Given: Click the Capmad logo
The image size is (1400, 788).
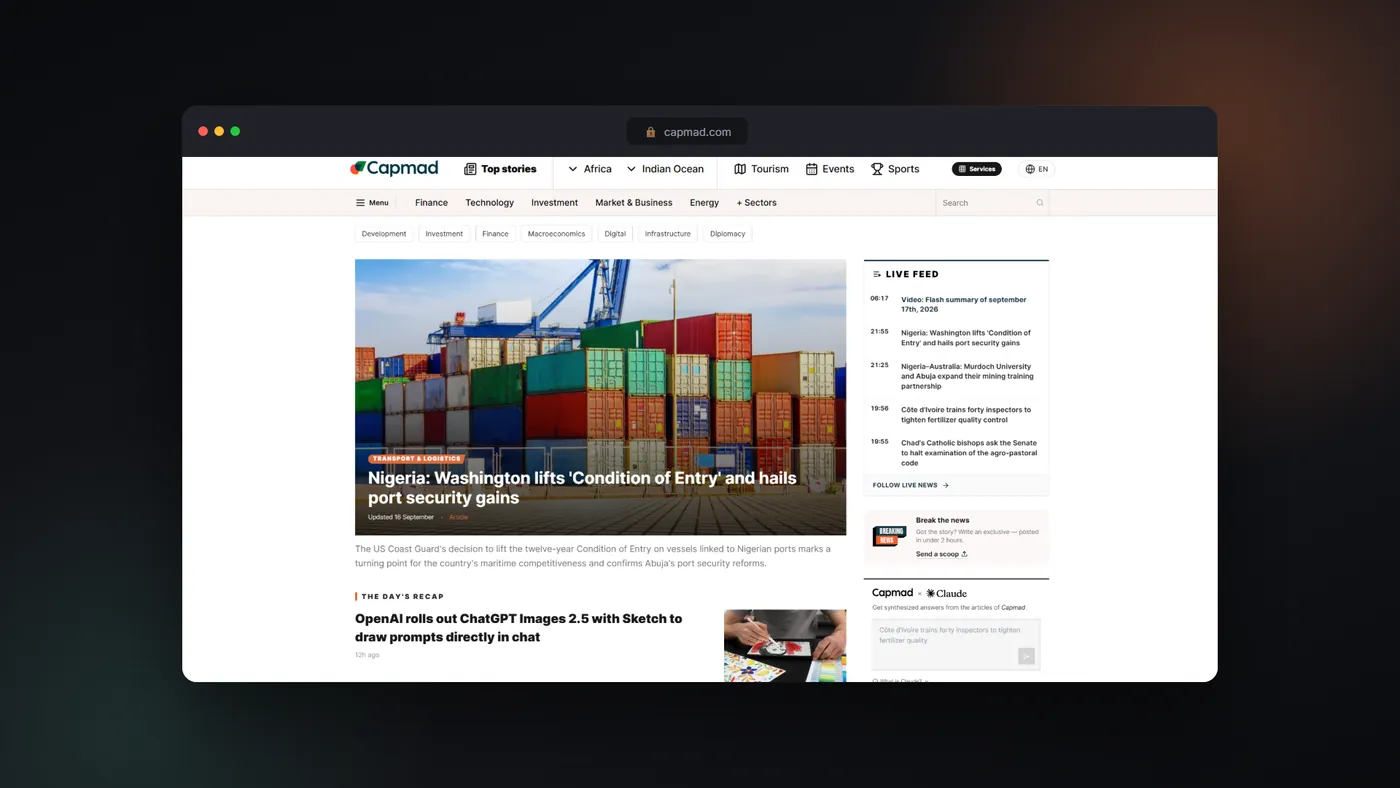Looking at the screenshot, I should [x=394, y=169].
